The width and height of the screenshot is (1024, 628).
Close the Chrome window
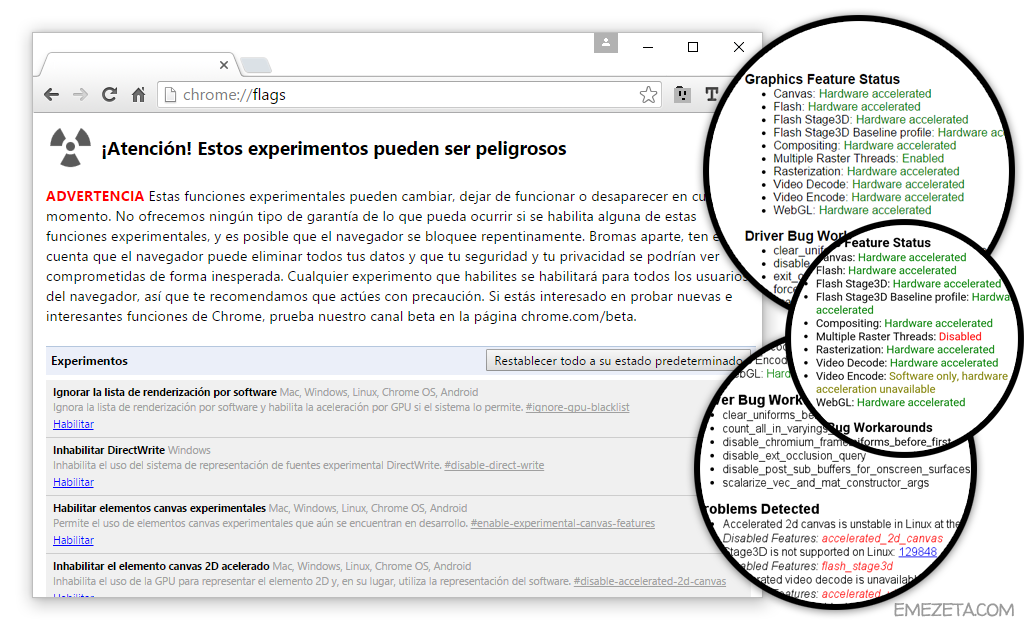tap(739, 47)
